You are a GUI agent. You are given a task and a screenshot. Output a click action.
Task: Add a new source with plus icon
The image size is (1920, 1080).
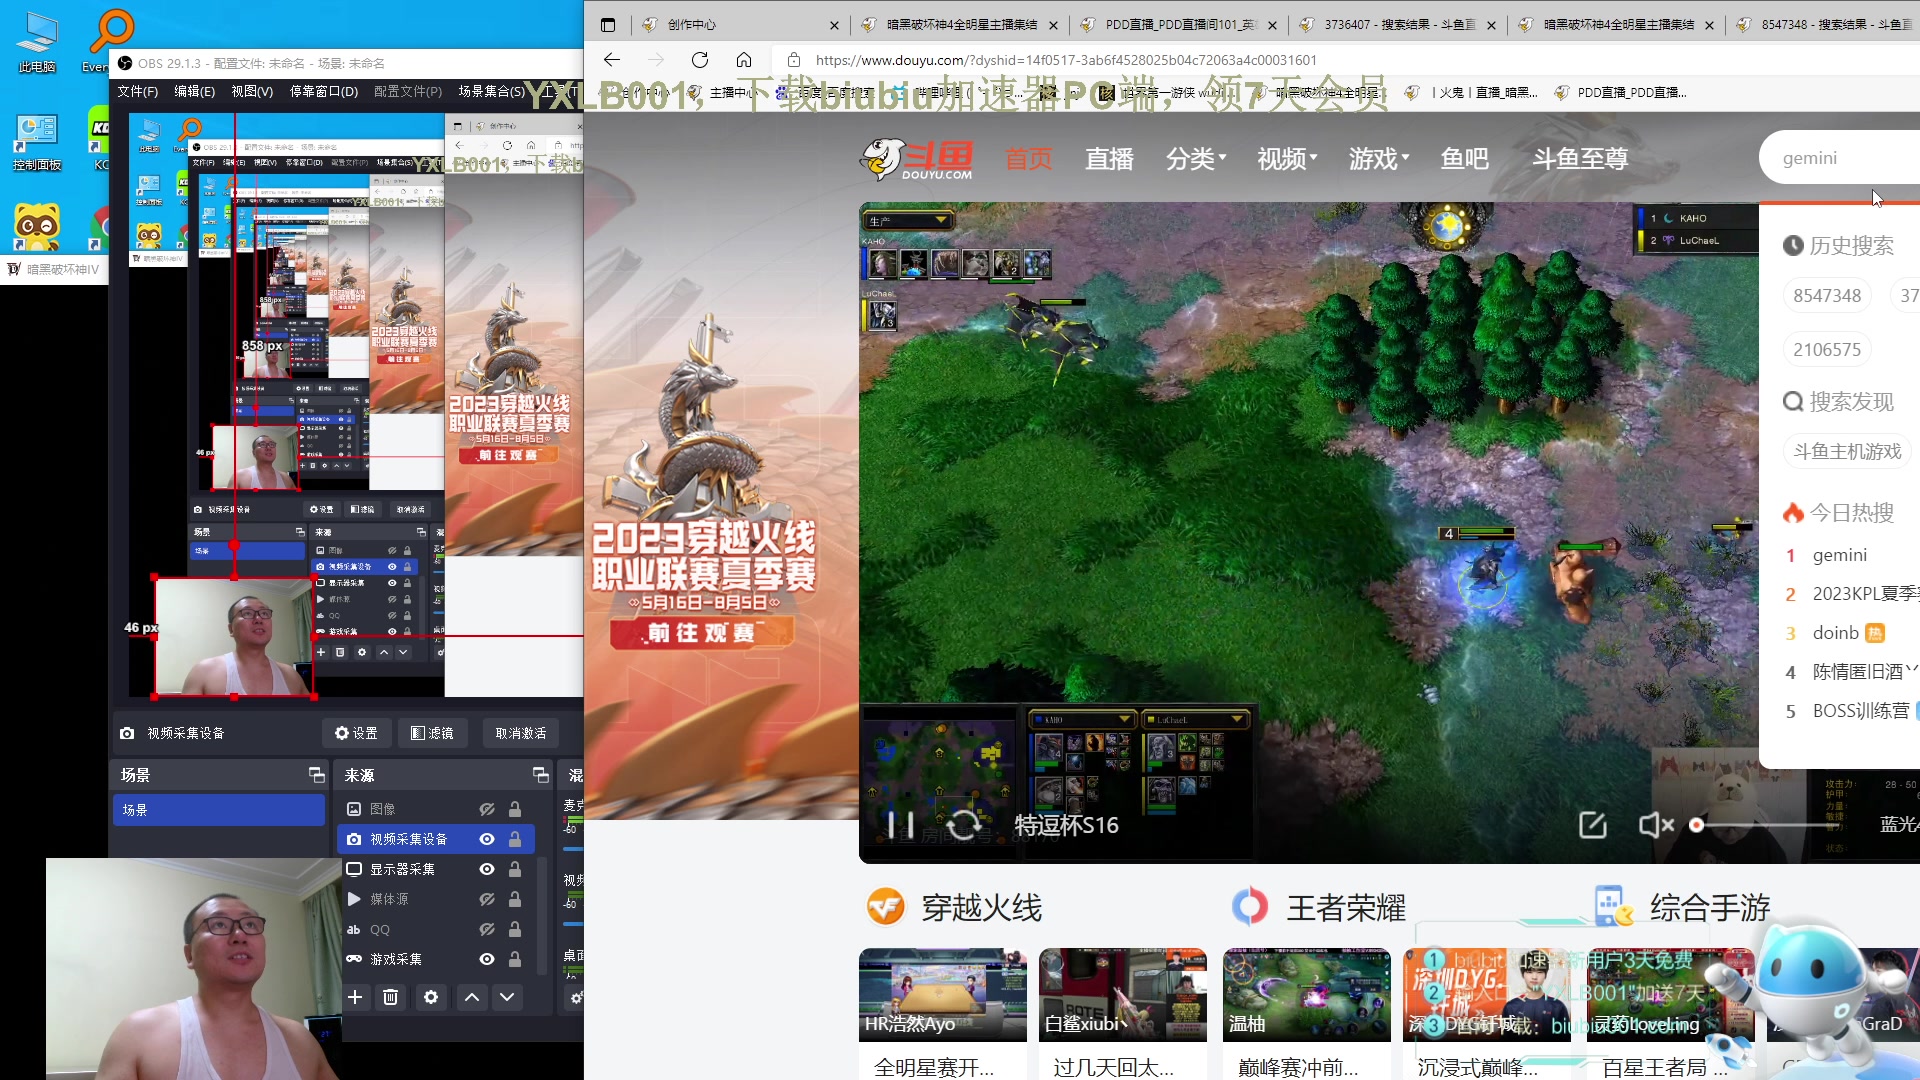[x=355, y=997]
